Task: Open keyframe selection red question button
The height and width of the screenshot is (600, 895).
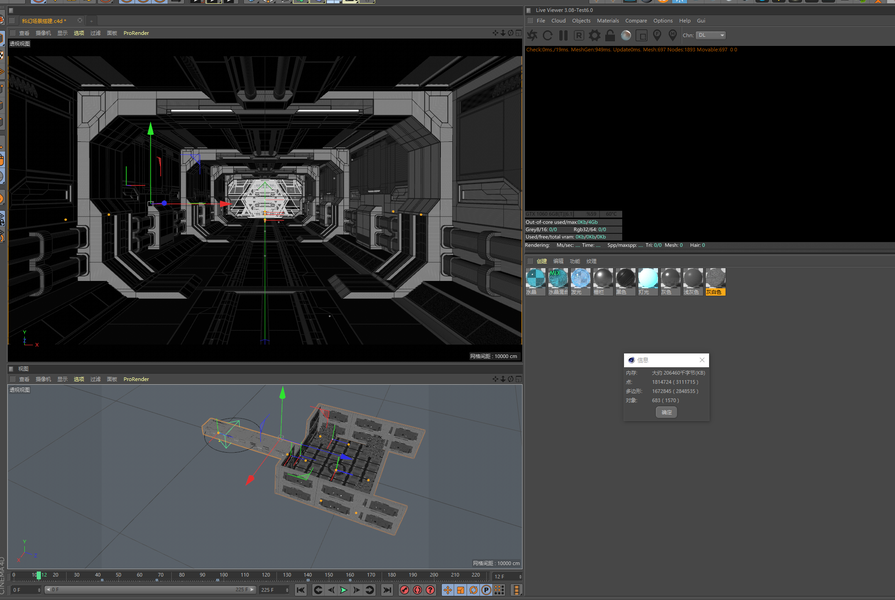Action: (430, 590)
